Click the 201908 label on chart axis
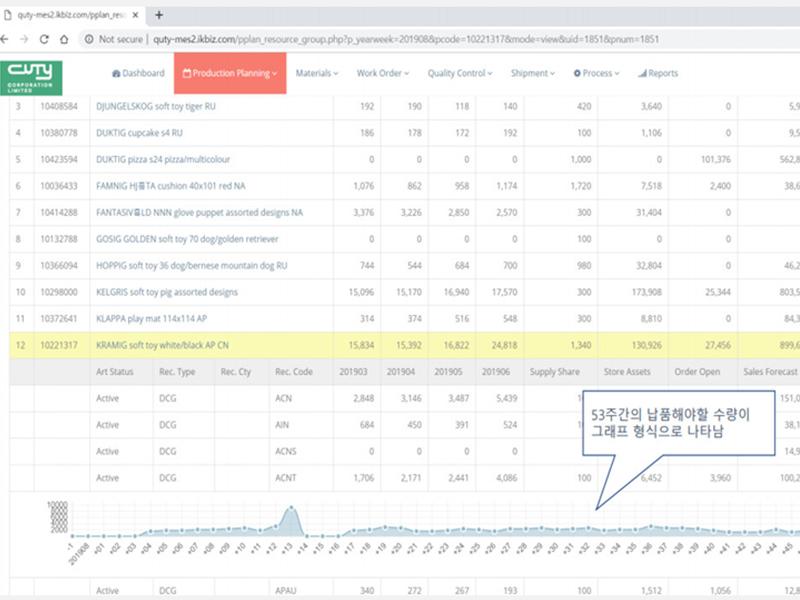800x600 pixels. pos(79,556)
